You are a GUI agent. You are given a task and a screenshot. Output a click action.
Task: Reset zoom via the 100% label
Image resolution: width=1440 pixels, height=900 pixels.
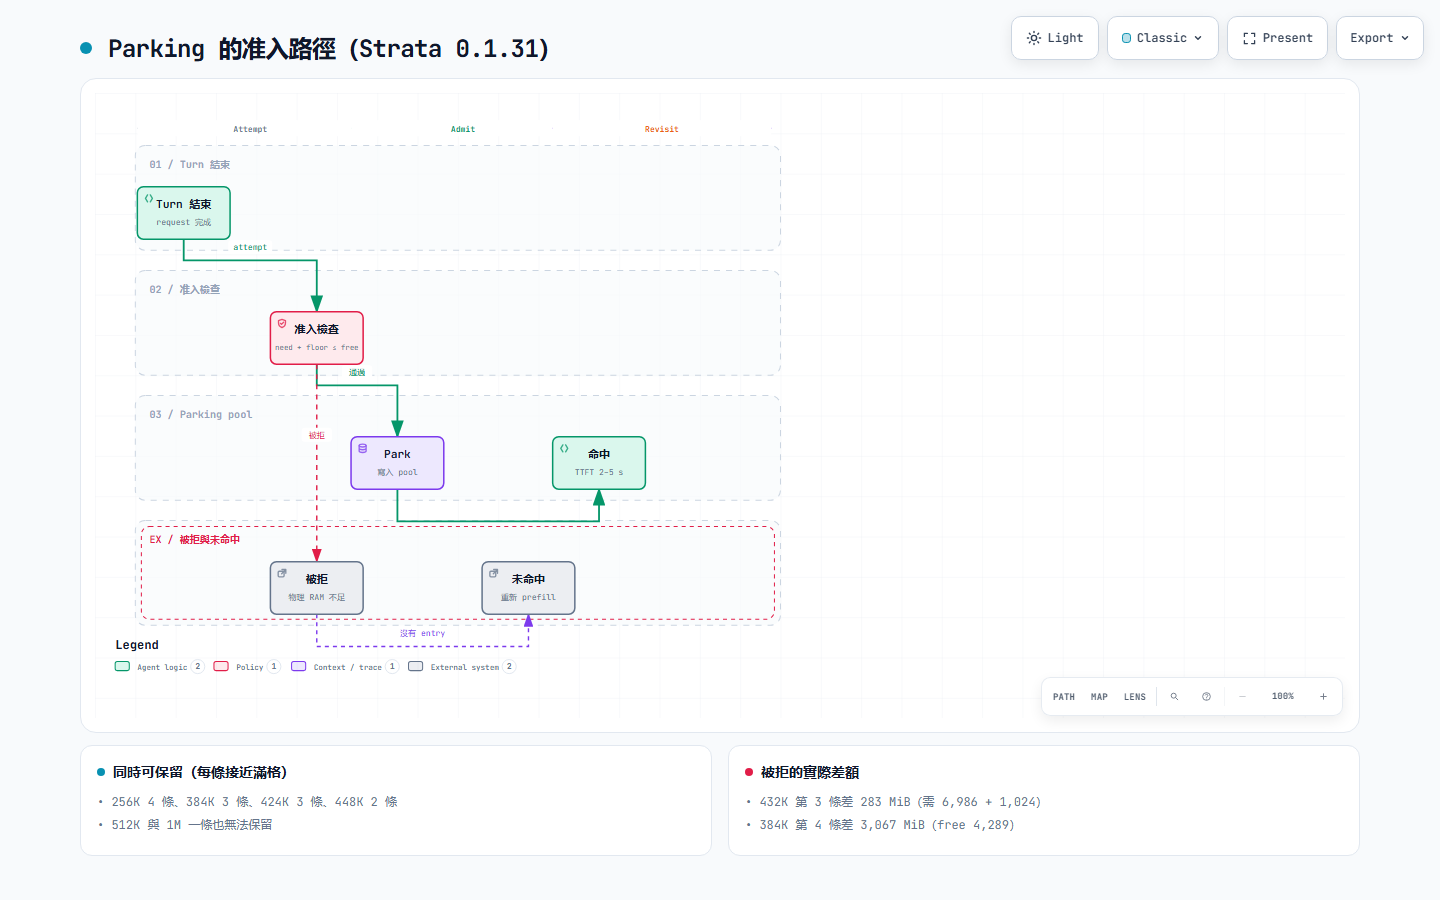coord(1283,697)
